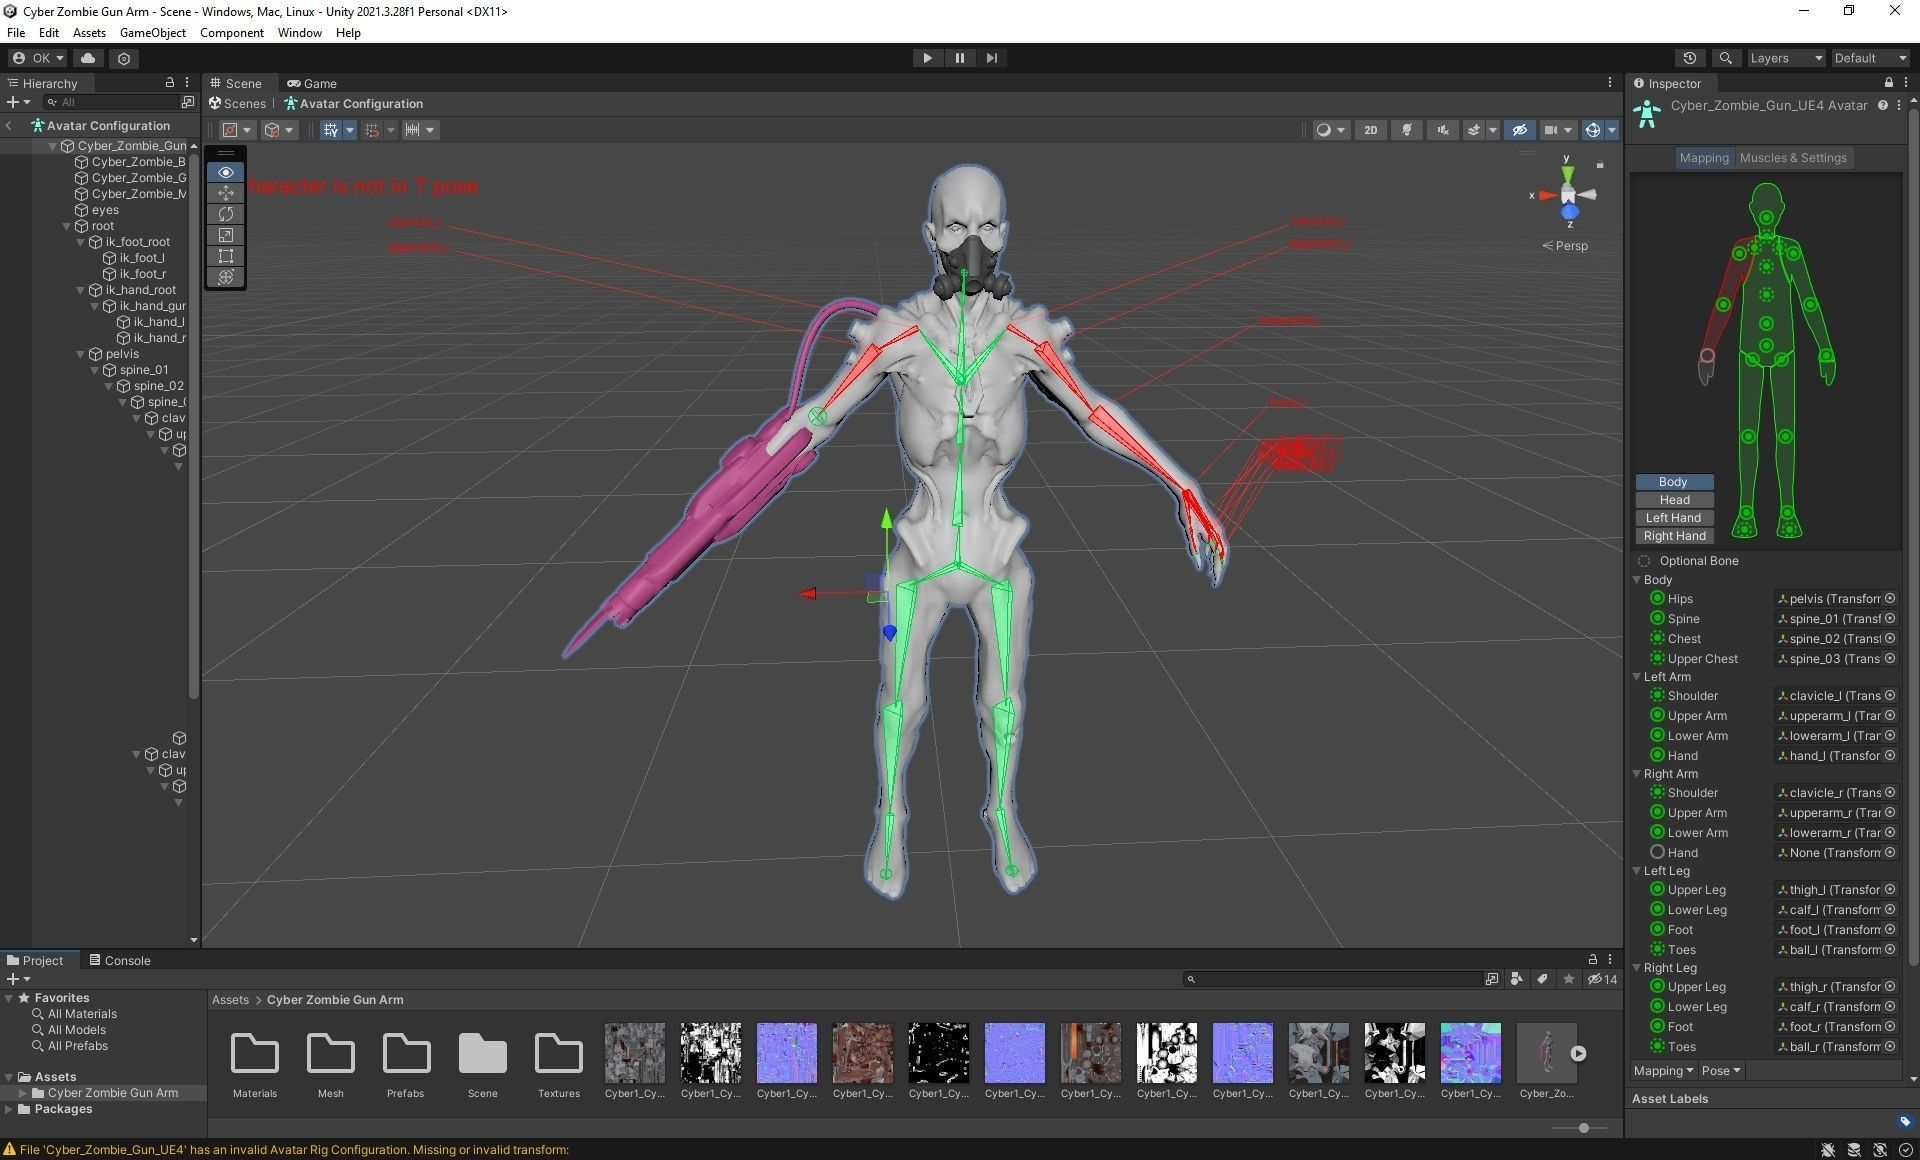Image resolution: width=1920 pixels, height=1160 pixels.
Task: Select the Left Hand mapping button
Action: pyautogui.click(x=1674, y=518)
